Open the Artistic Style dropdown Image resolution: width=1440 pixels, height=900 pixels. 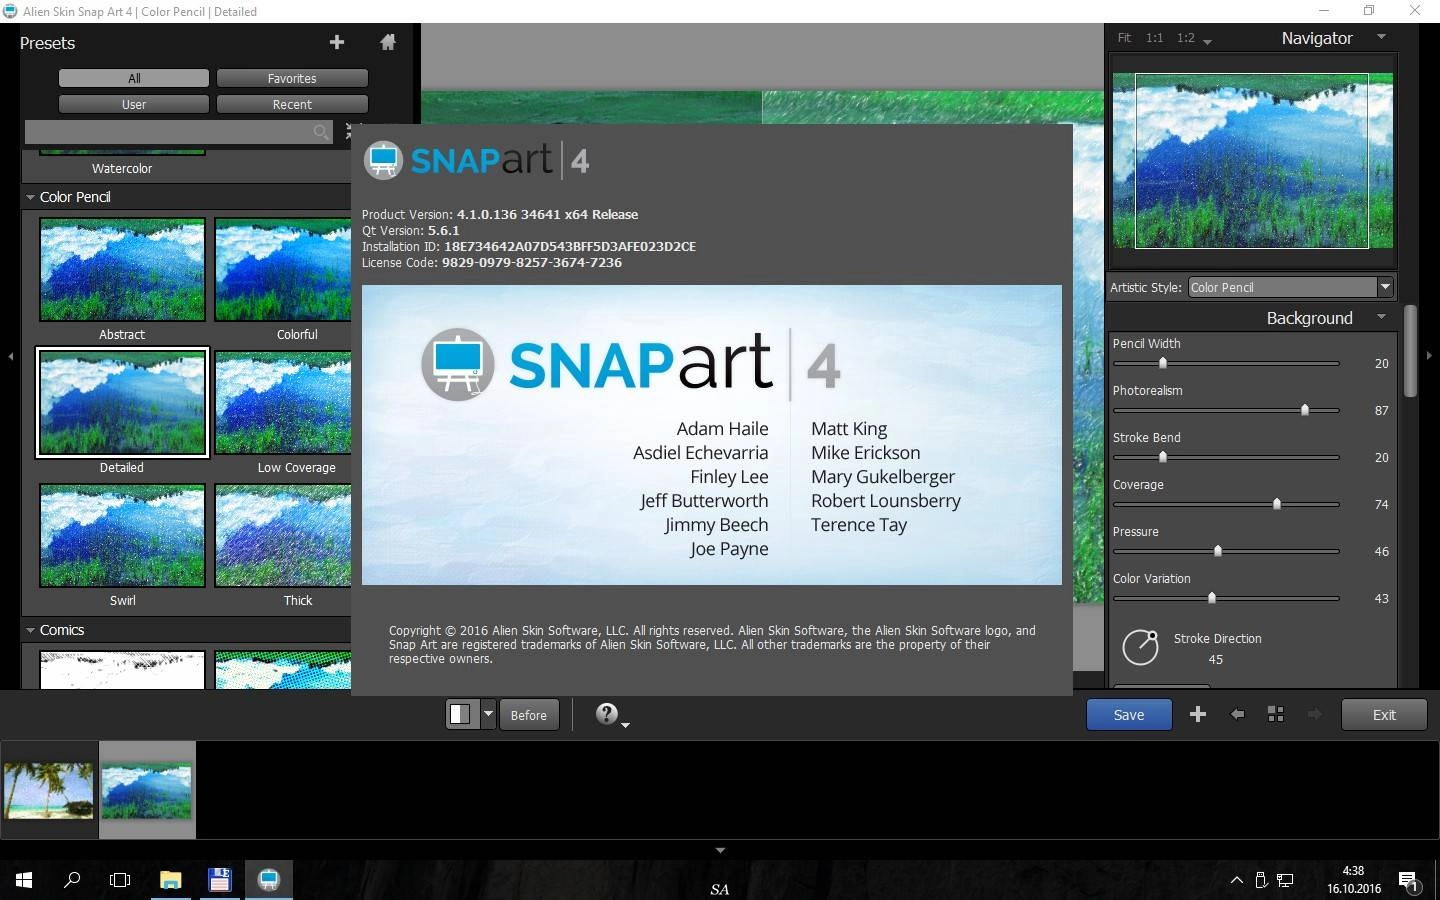pos(1291,287)
